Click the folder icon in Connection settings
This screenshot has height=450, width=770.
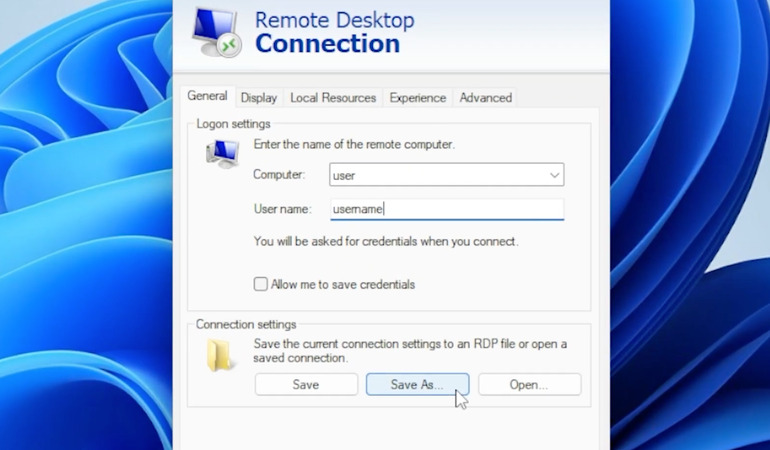point(220,355)
